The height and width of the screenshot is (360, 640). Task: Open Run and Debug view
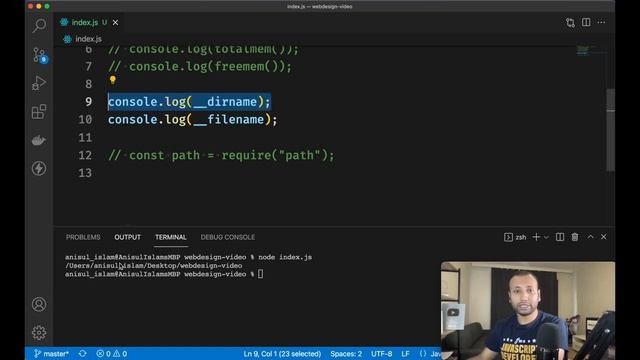click(39, 83)
